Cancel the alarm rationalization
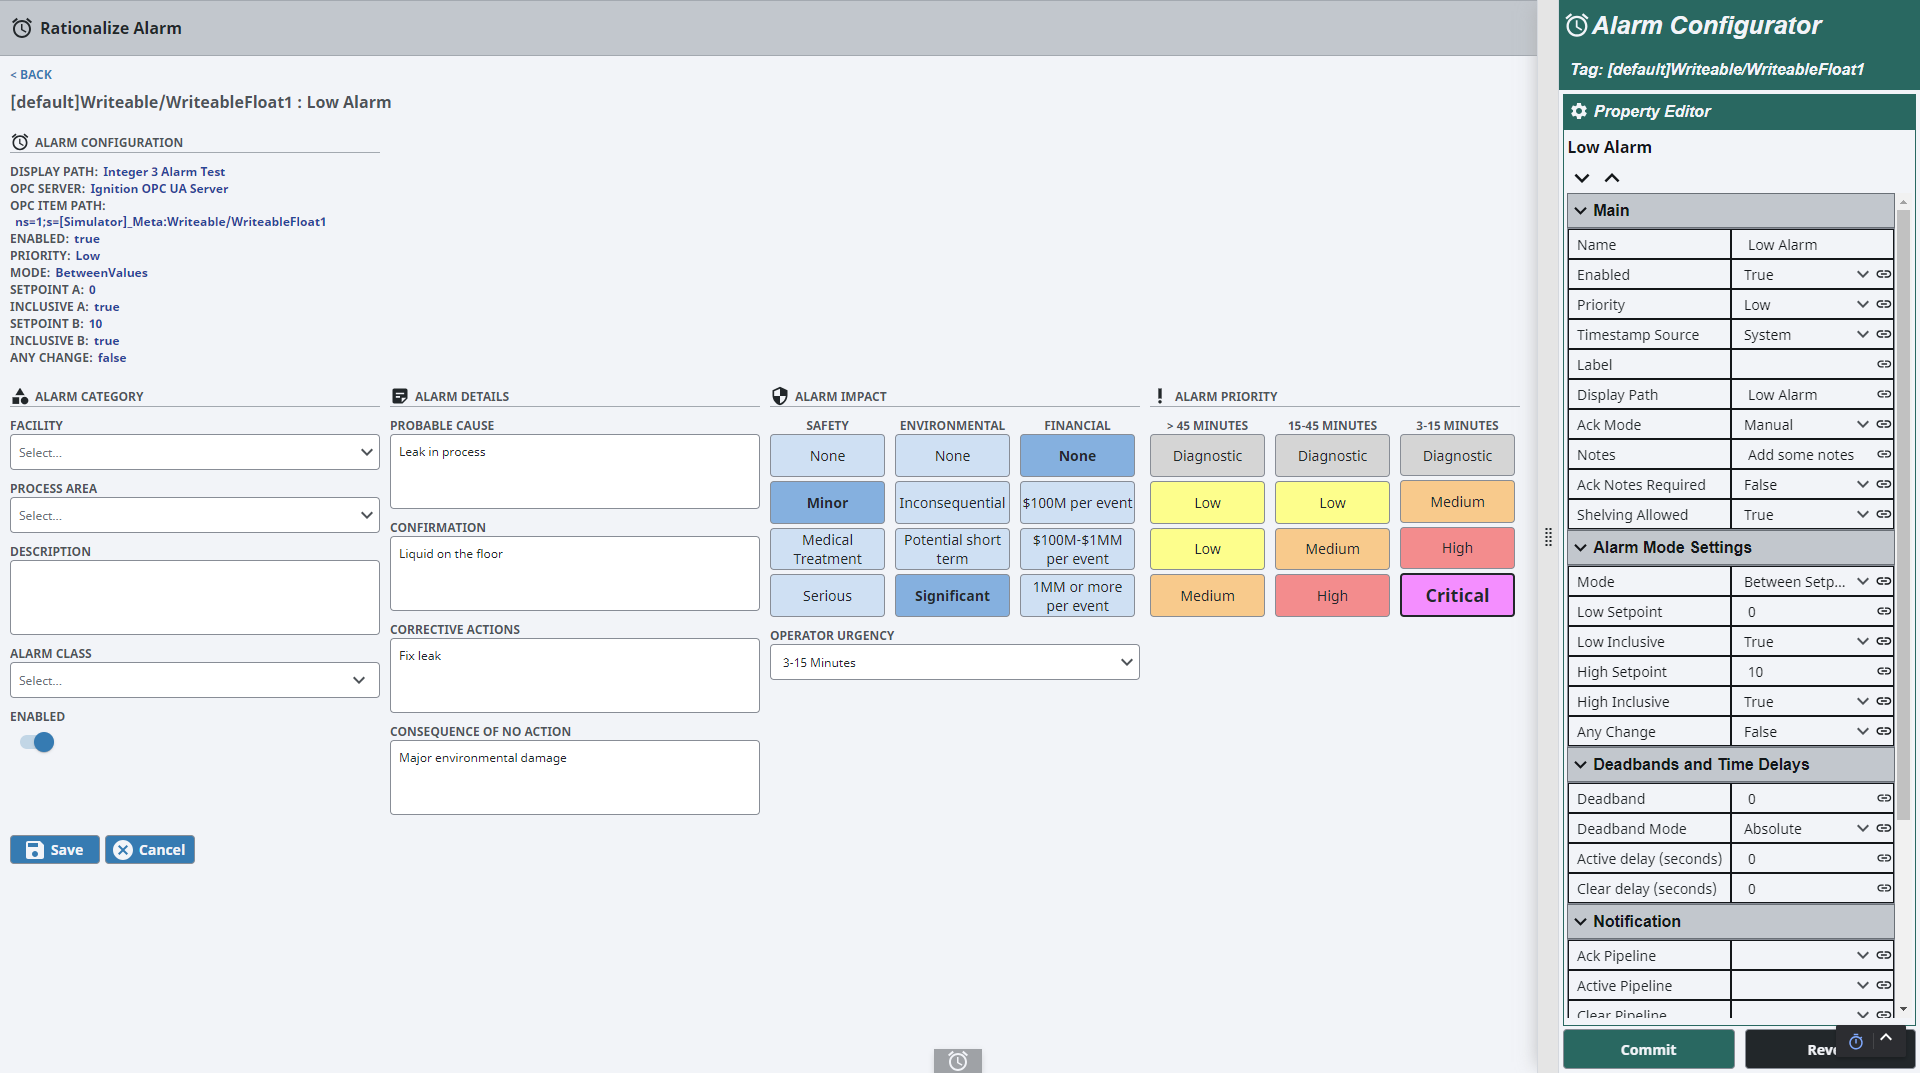Image resolution: width=1920 pixels, height=1073 pixels. pos(150,849)
